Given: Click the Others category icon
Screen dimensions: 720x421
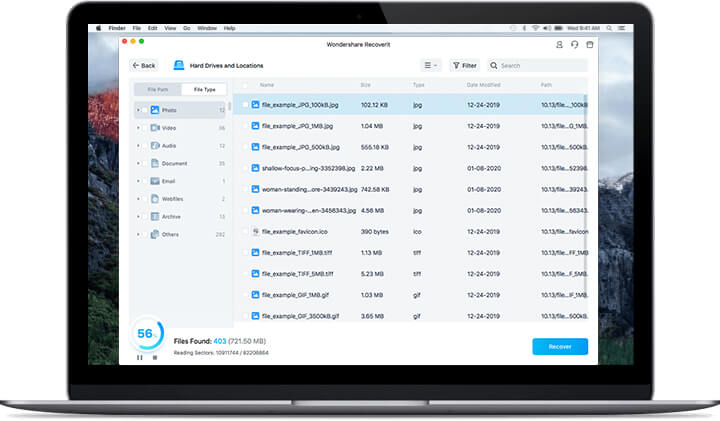Looking at the screenshot, I should [x=155, y=234].
